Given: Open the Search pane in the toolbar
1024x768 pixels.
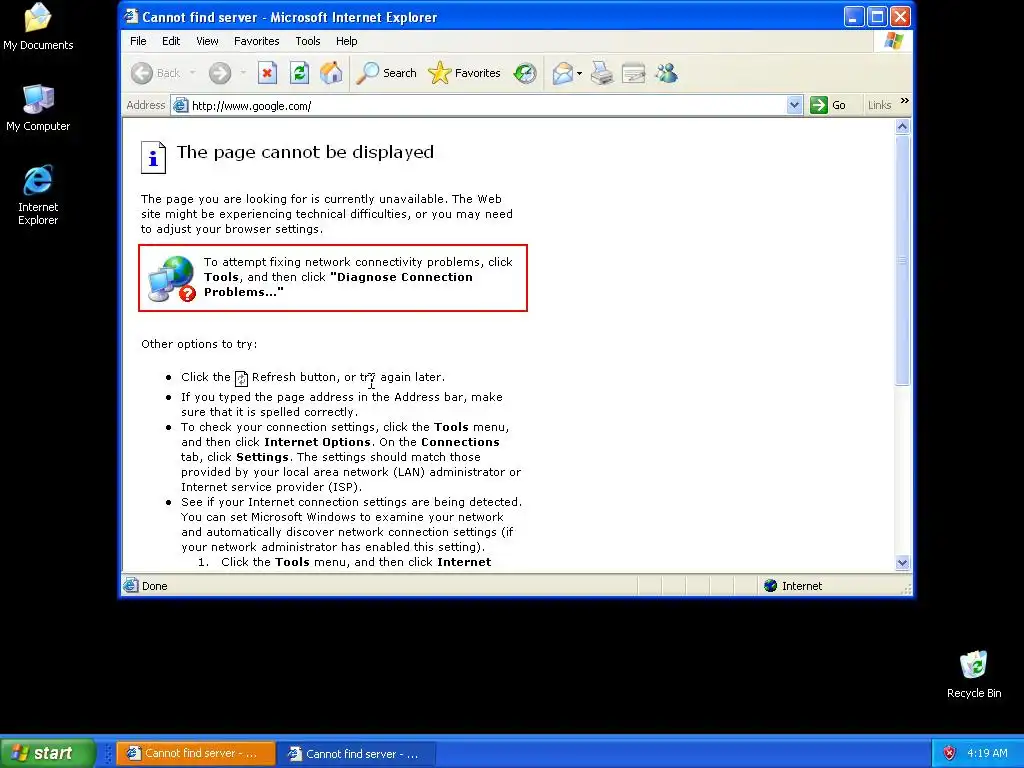Looking at the screenshot, I should (387, 73).
